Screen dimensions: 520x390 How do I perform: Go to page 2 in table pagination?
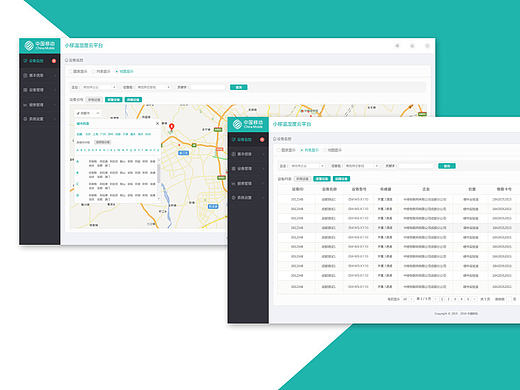(448, 299)
